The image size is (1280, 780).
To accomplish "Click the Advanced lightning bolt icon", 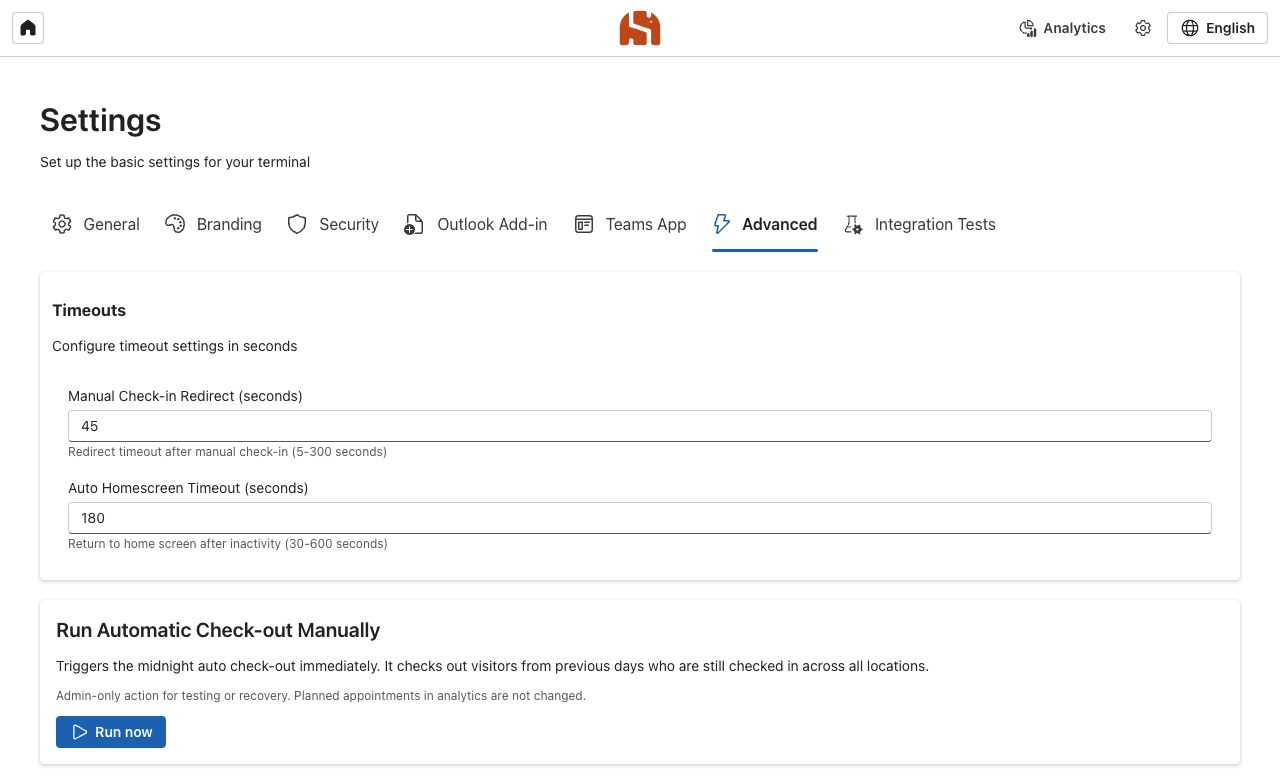I will 721,224.
